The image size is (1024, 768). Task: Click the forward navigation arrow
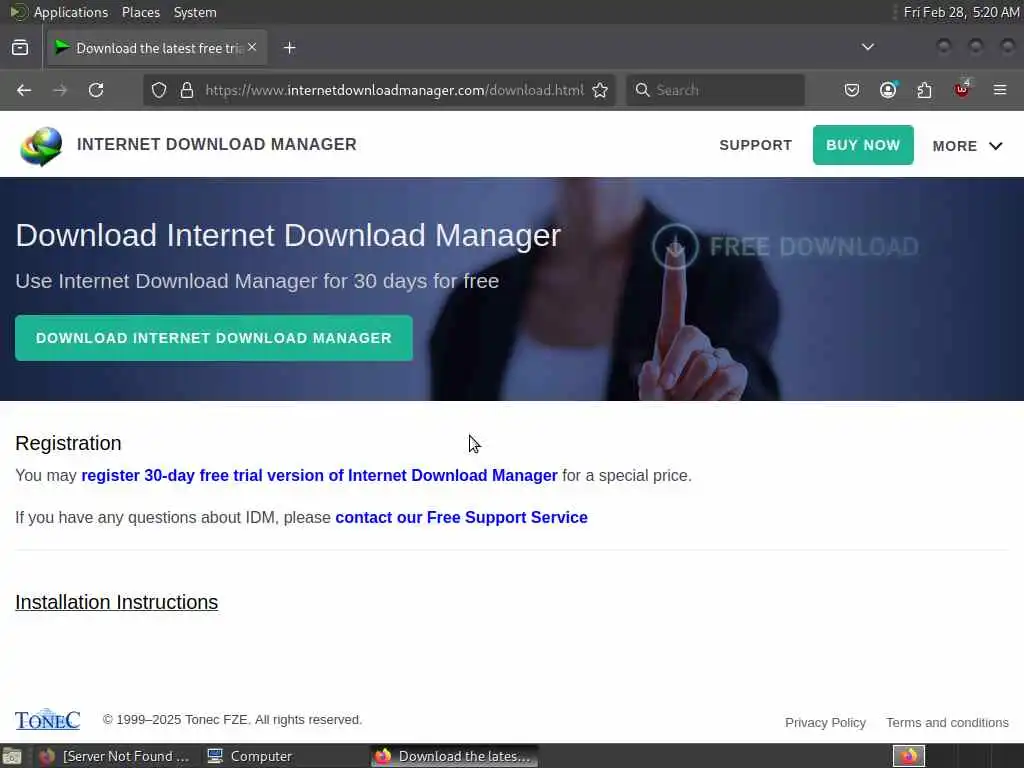60,90
